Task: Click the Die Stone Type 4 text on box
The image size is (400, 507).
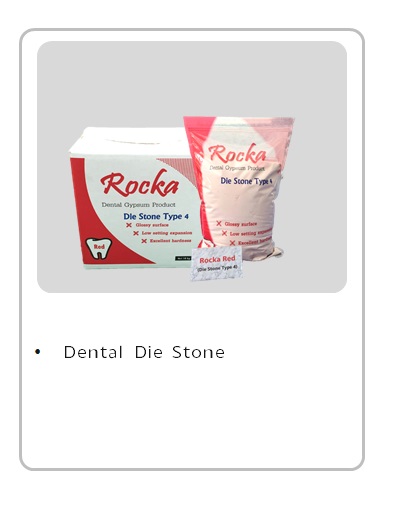Action: pos(156,216)
